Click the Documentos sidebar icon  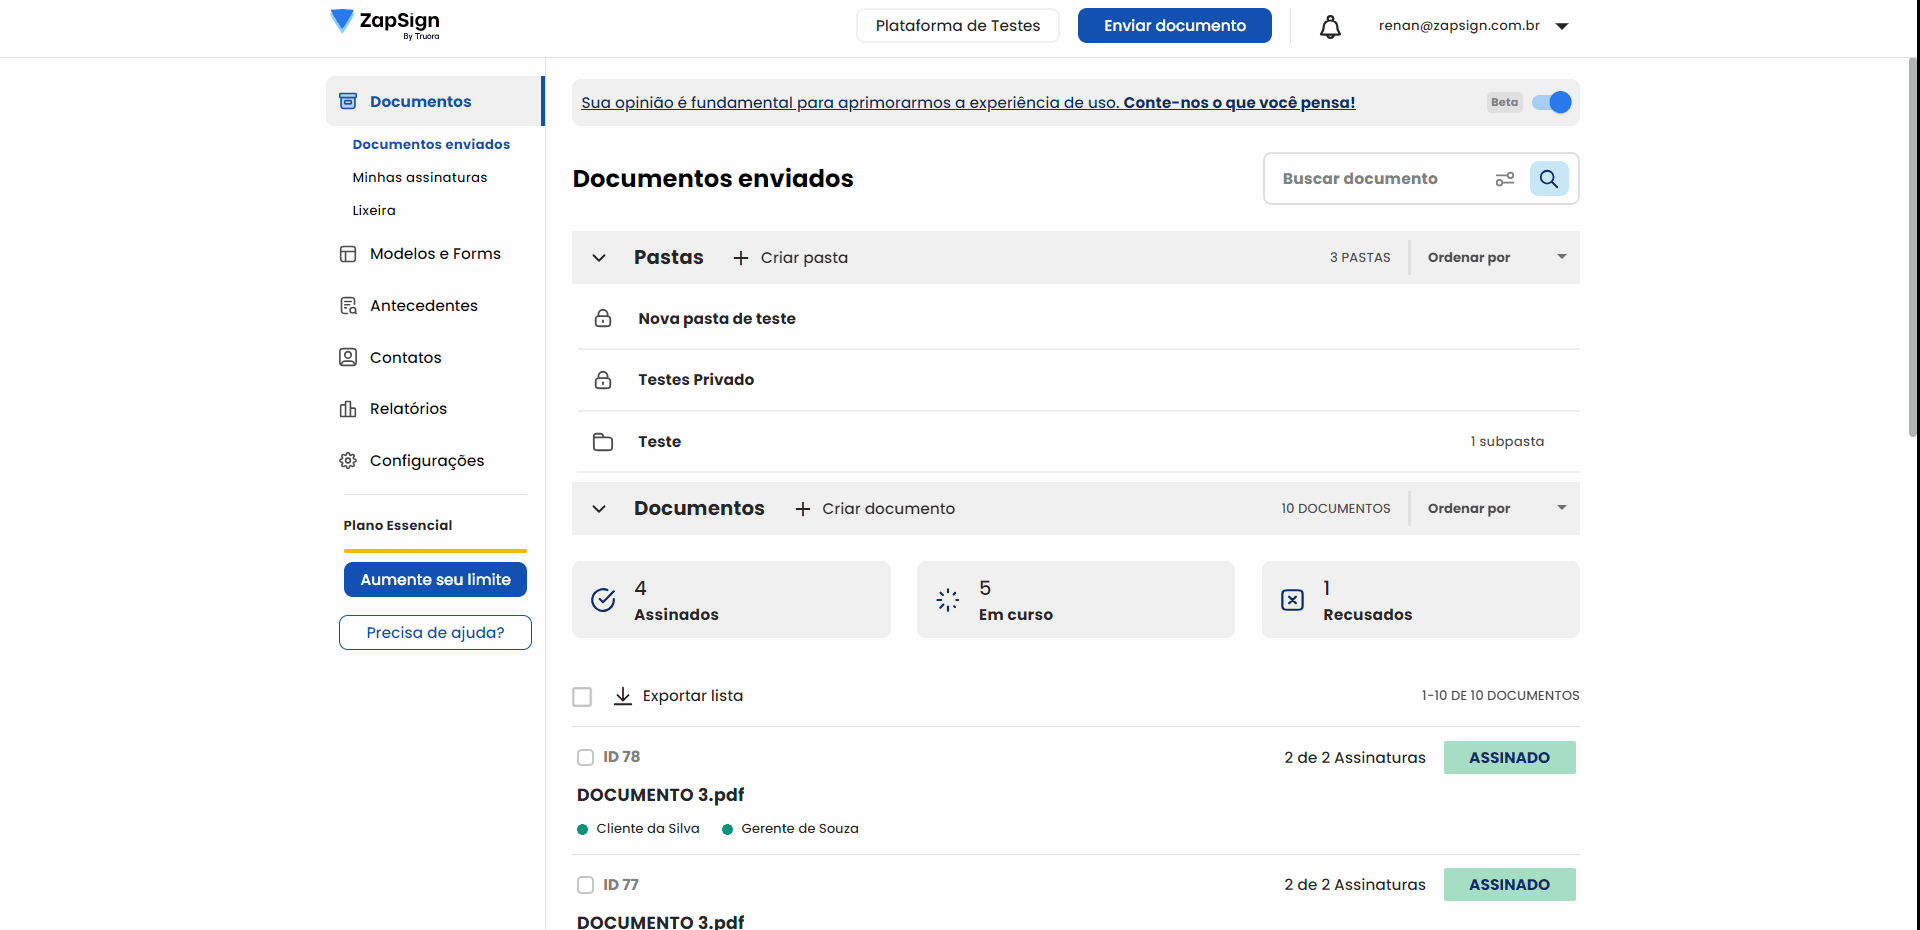(x=348, y=101)
